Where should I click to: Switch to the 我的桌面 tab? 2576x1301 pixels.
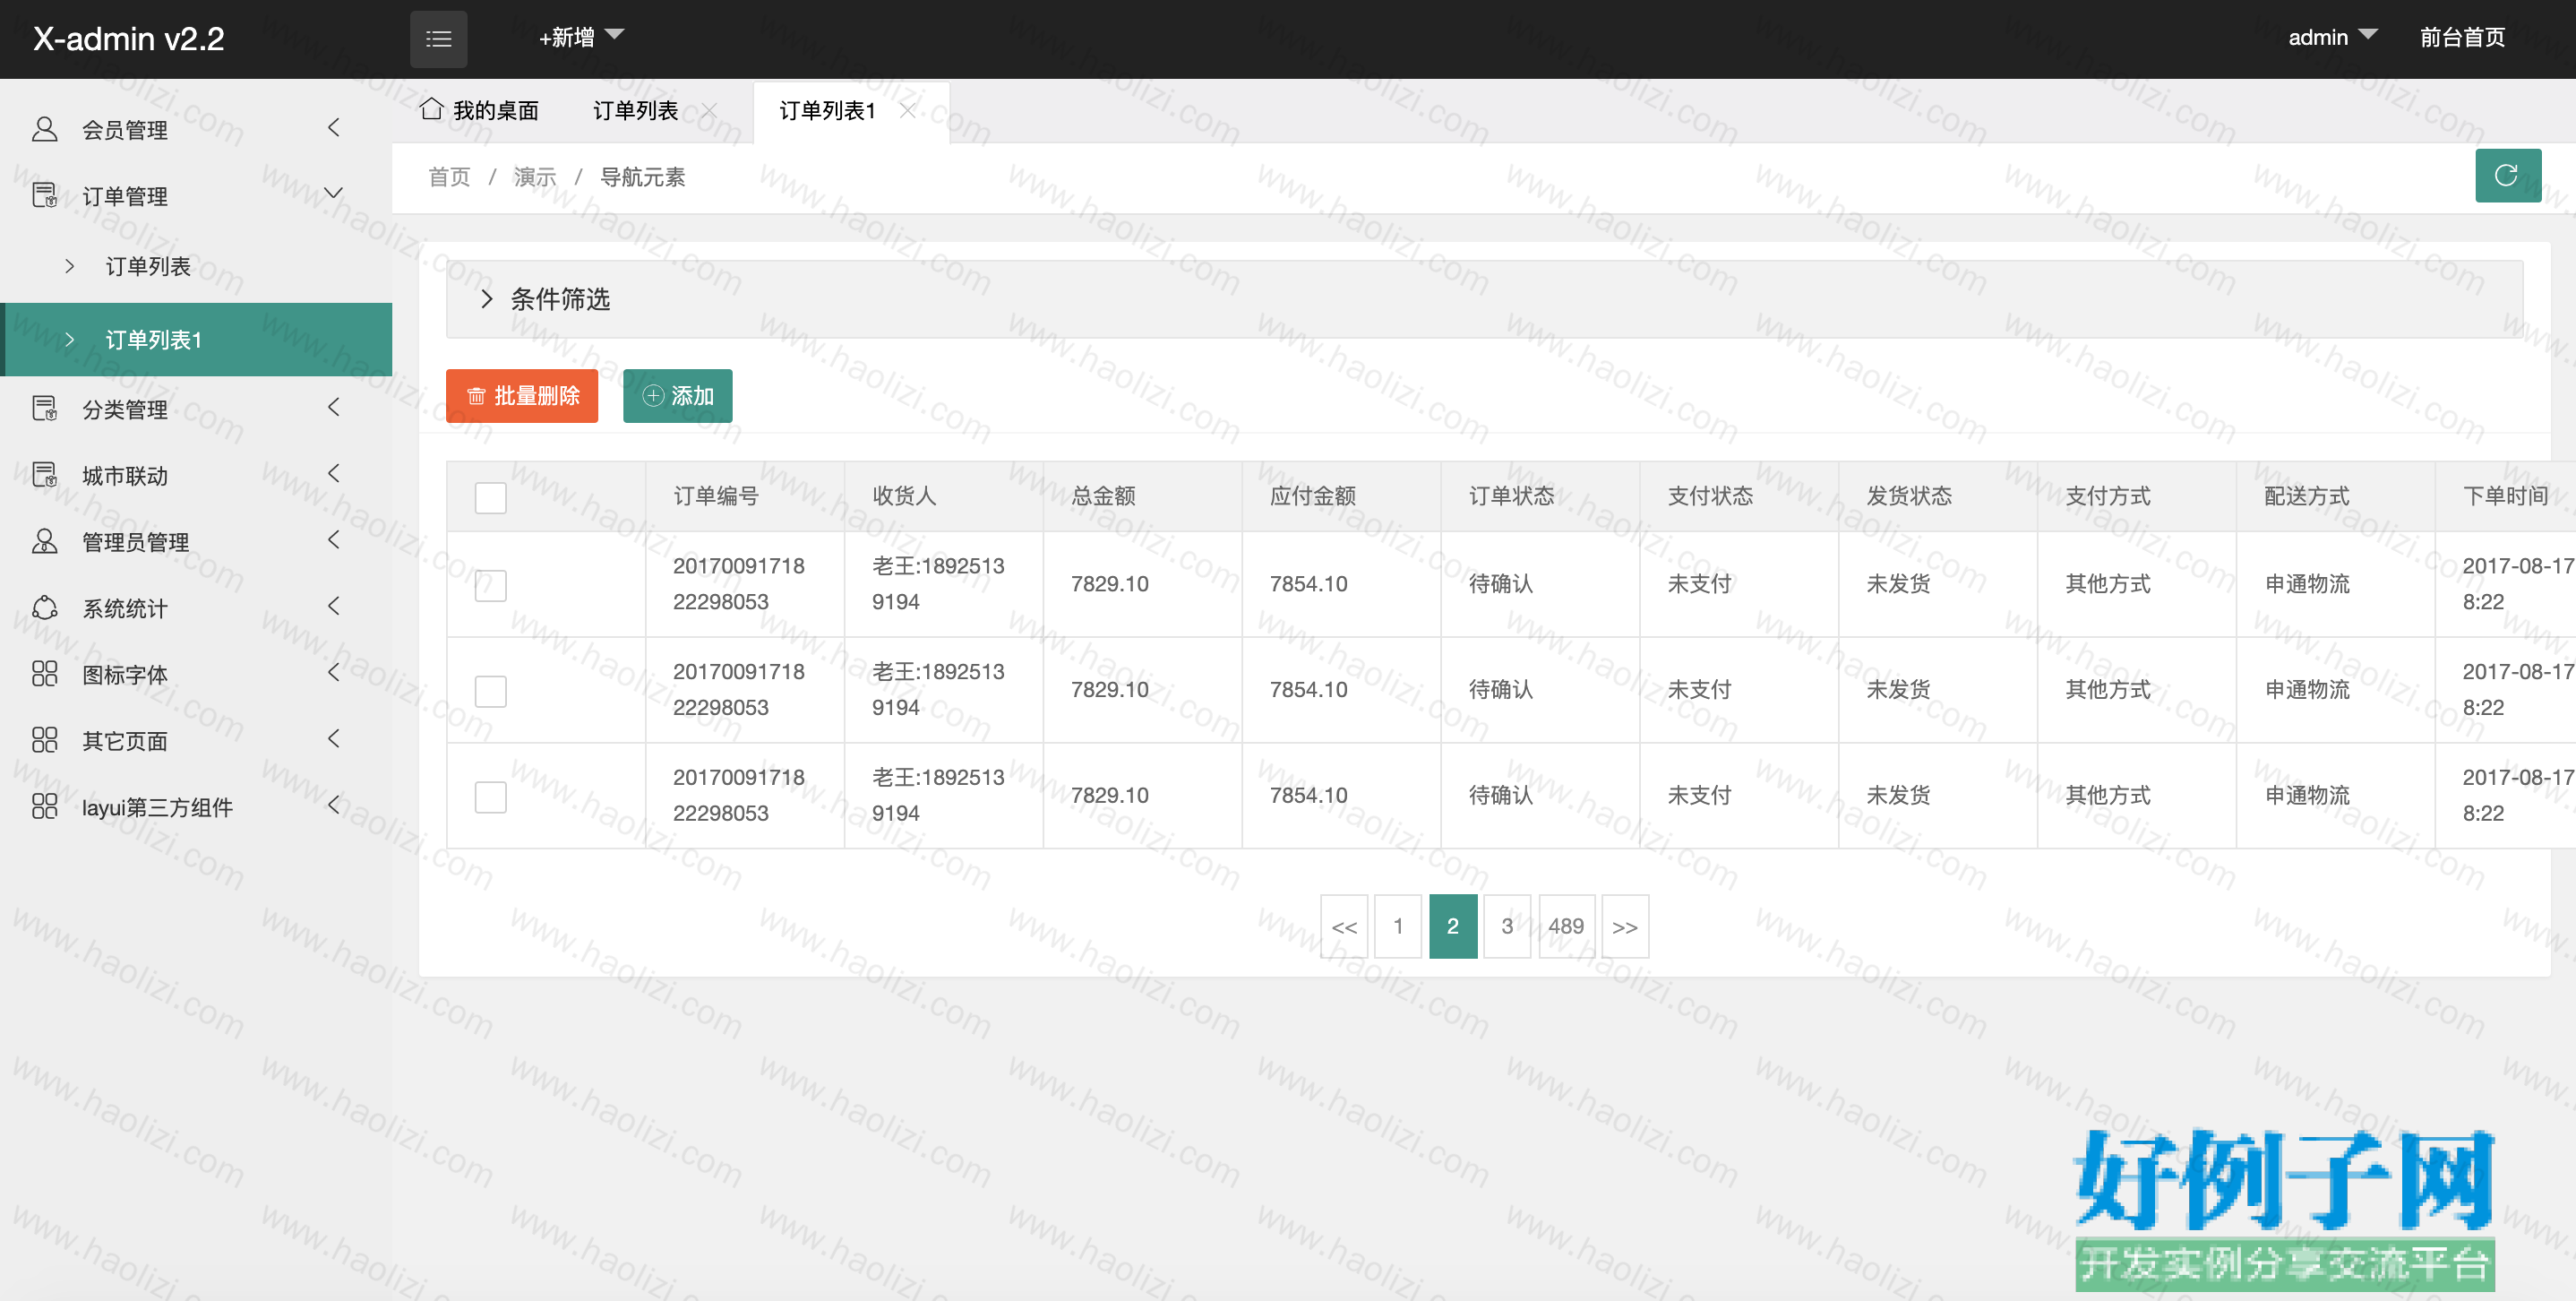pyautogui.click(x=479, y=110)
